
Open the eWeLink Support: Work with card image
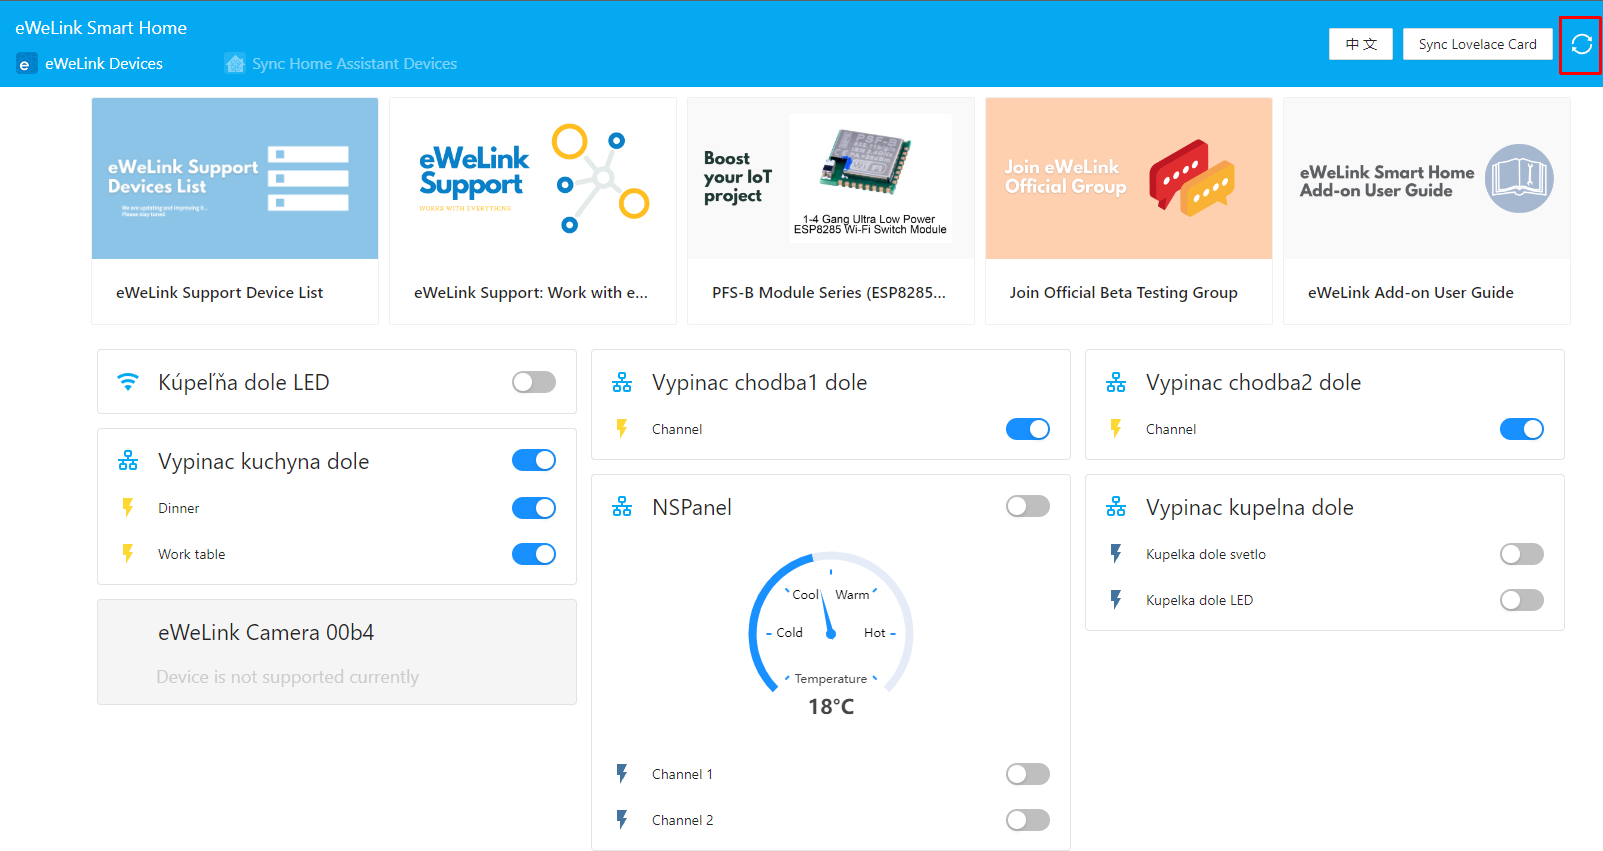[x=533, y=178]
